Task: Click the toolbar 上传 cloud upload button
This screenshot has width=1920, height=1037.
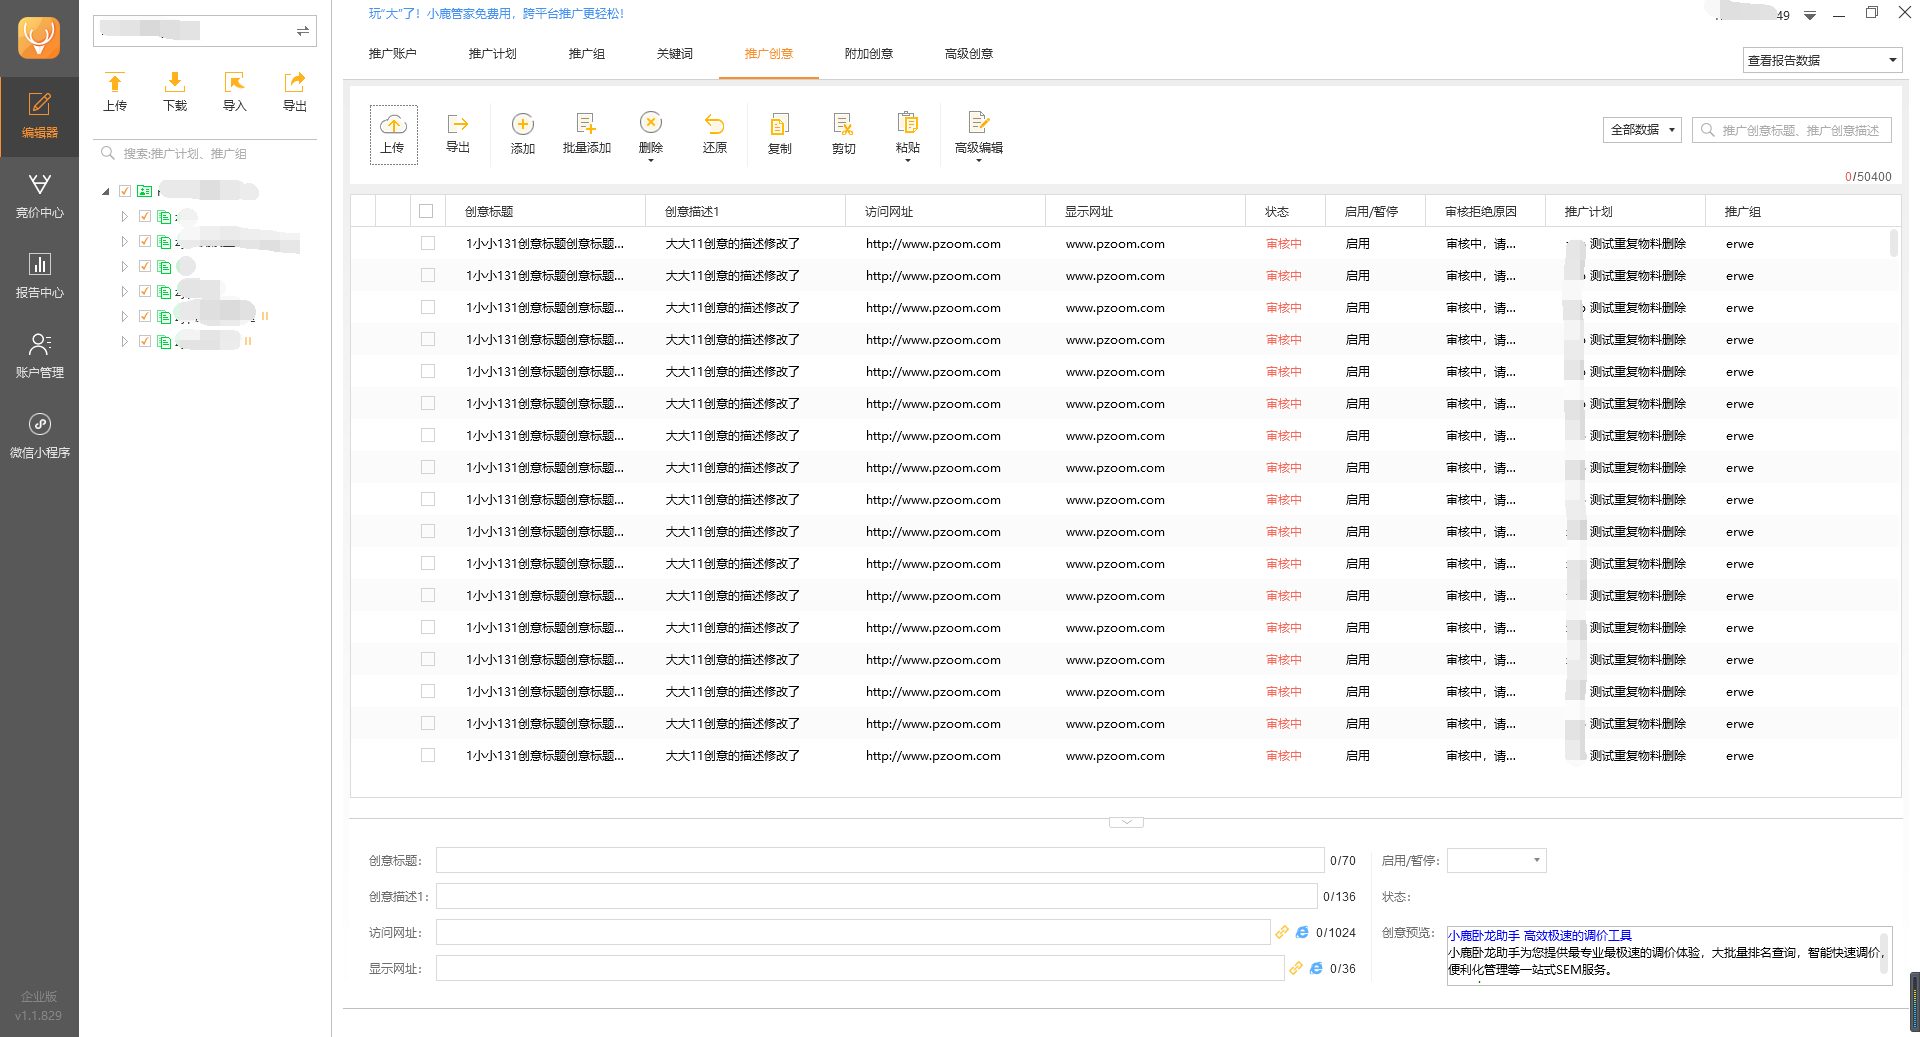Action: pos(393,134)
